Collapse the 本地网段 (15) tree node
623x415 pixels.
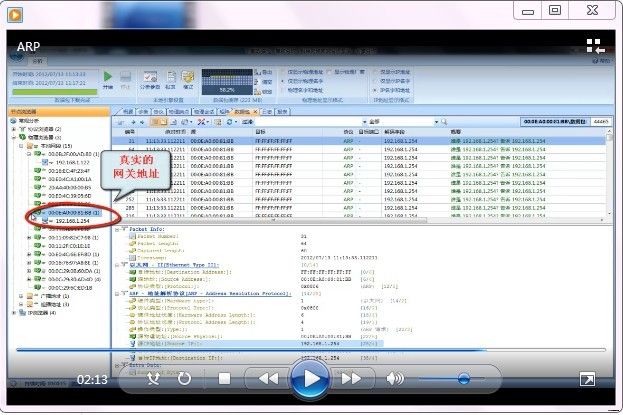point(22,146)
